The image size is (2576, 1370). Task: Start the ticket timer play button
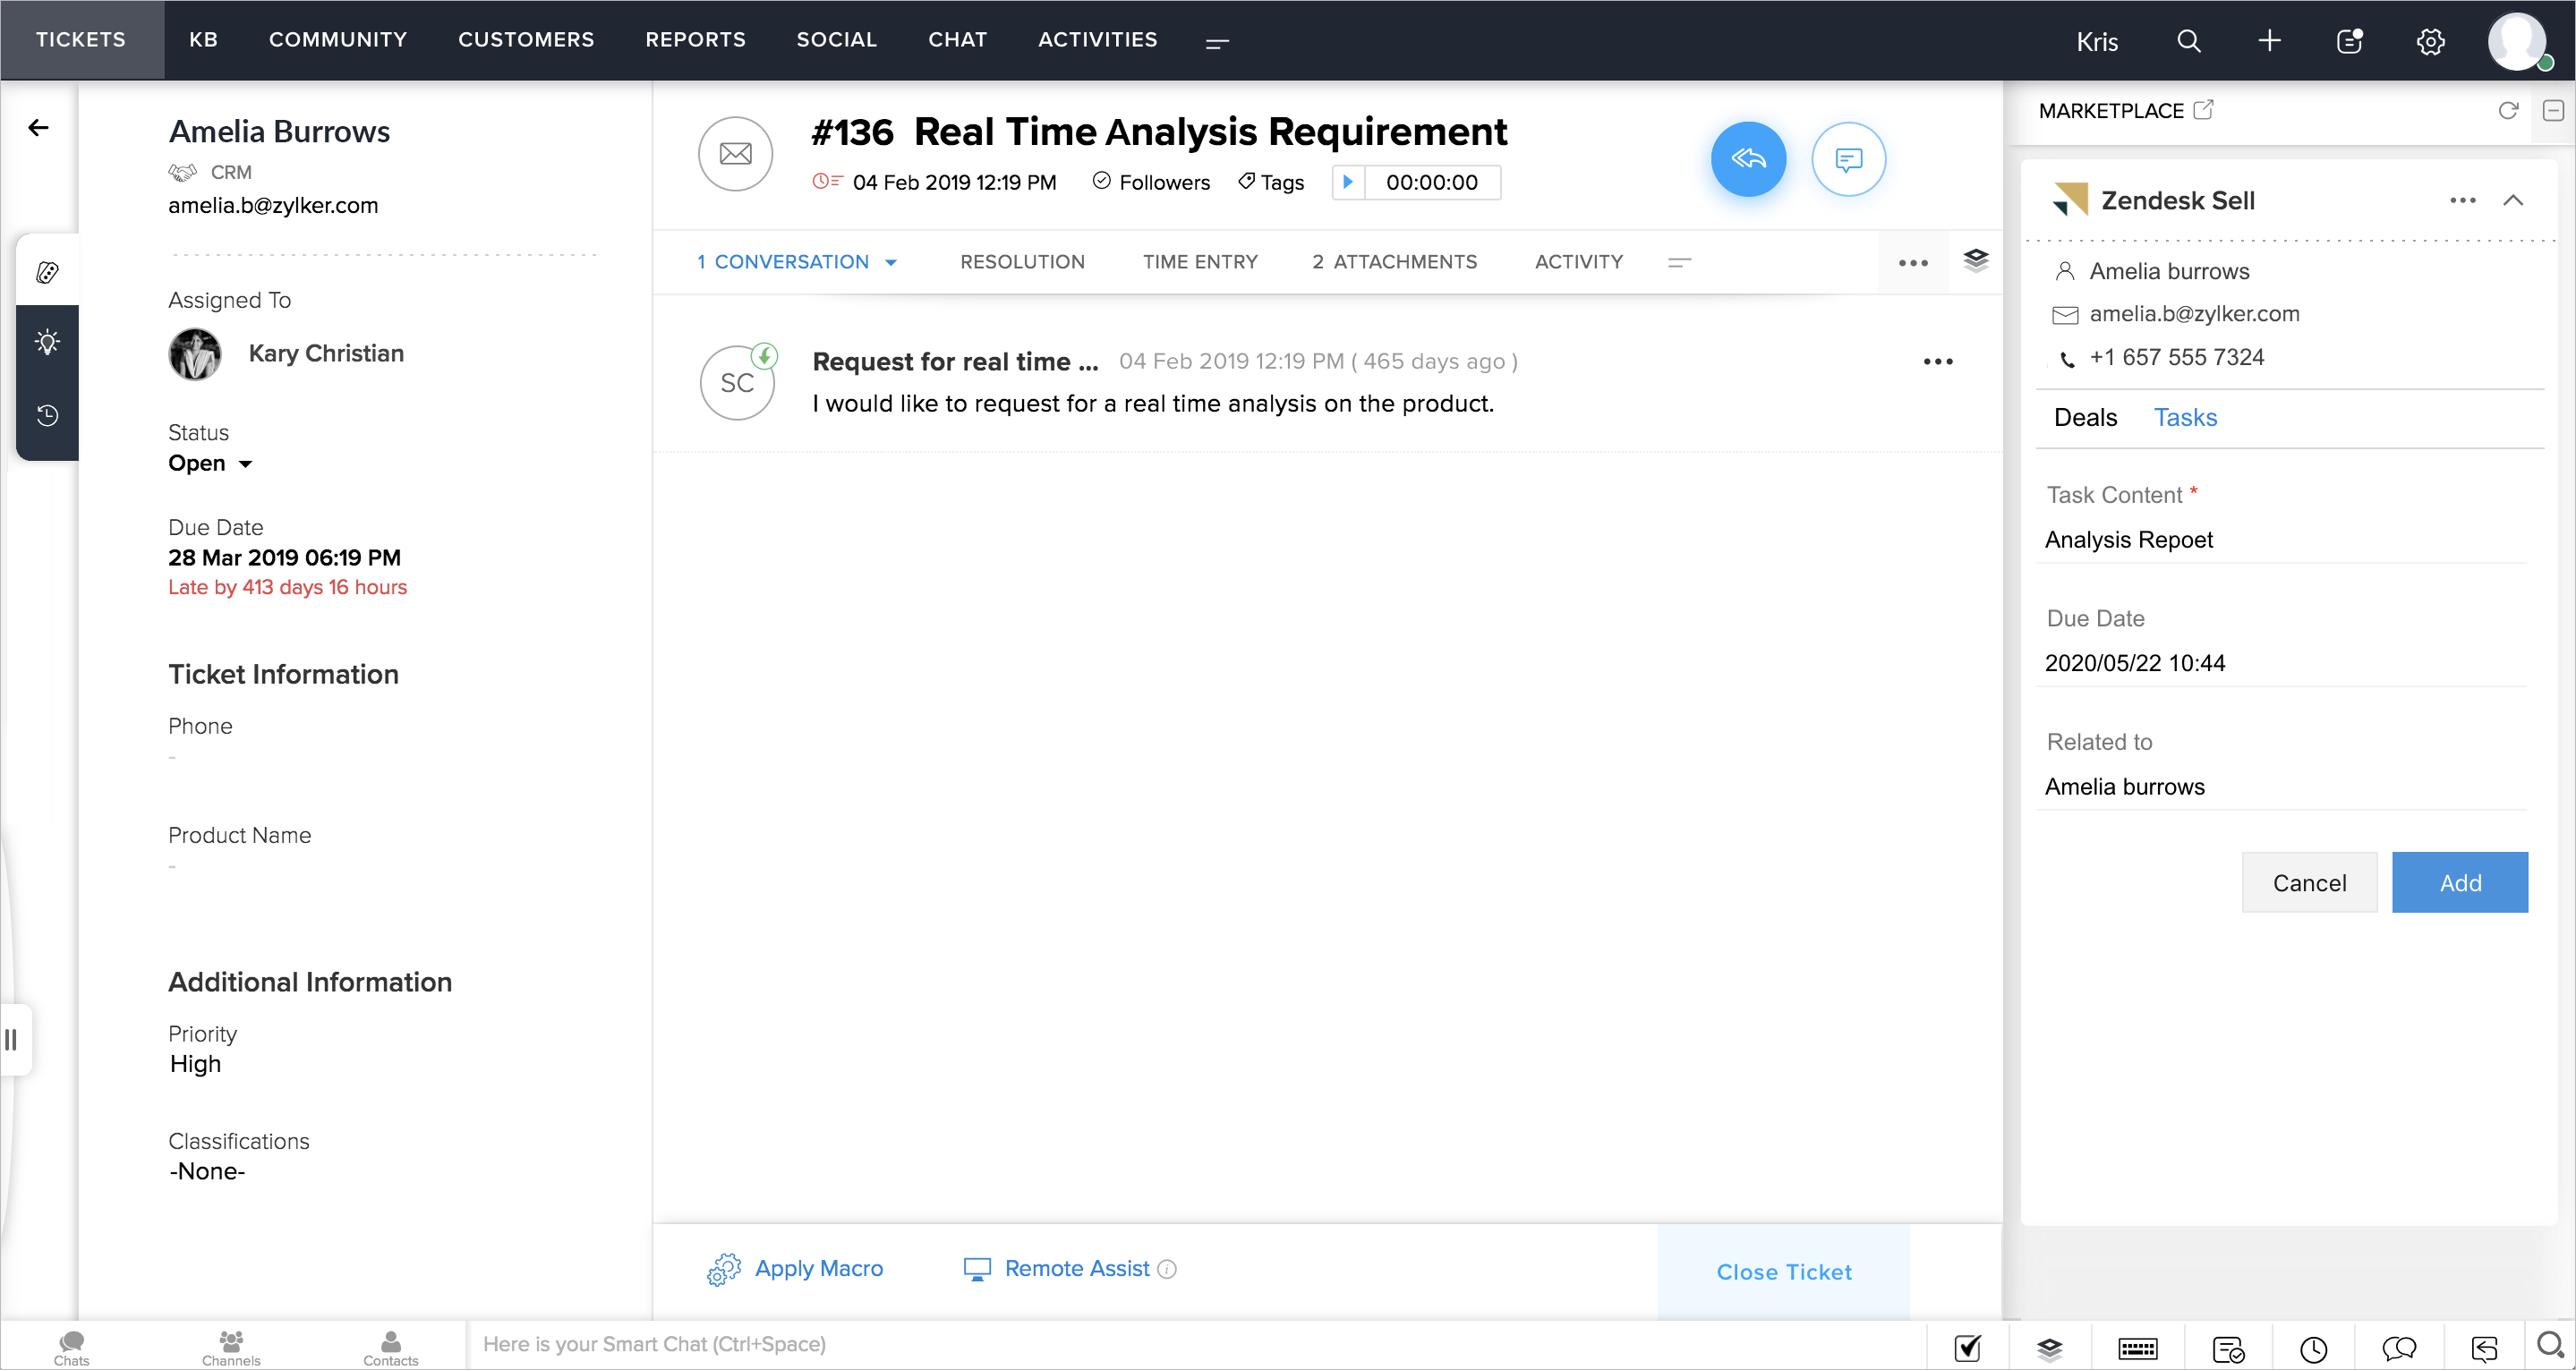1347,182
